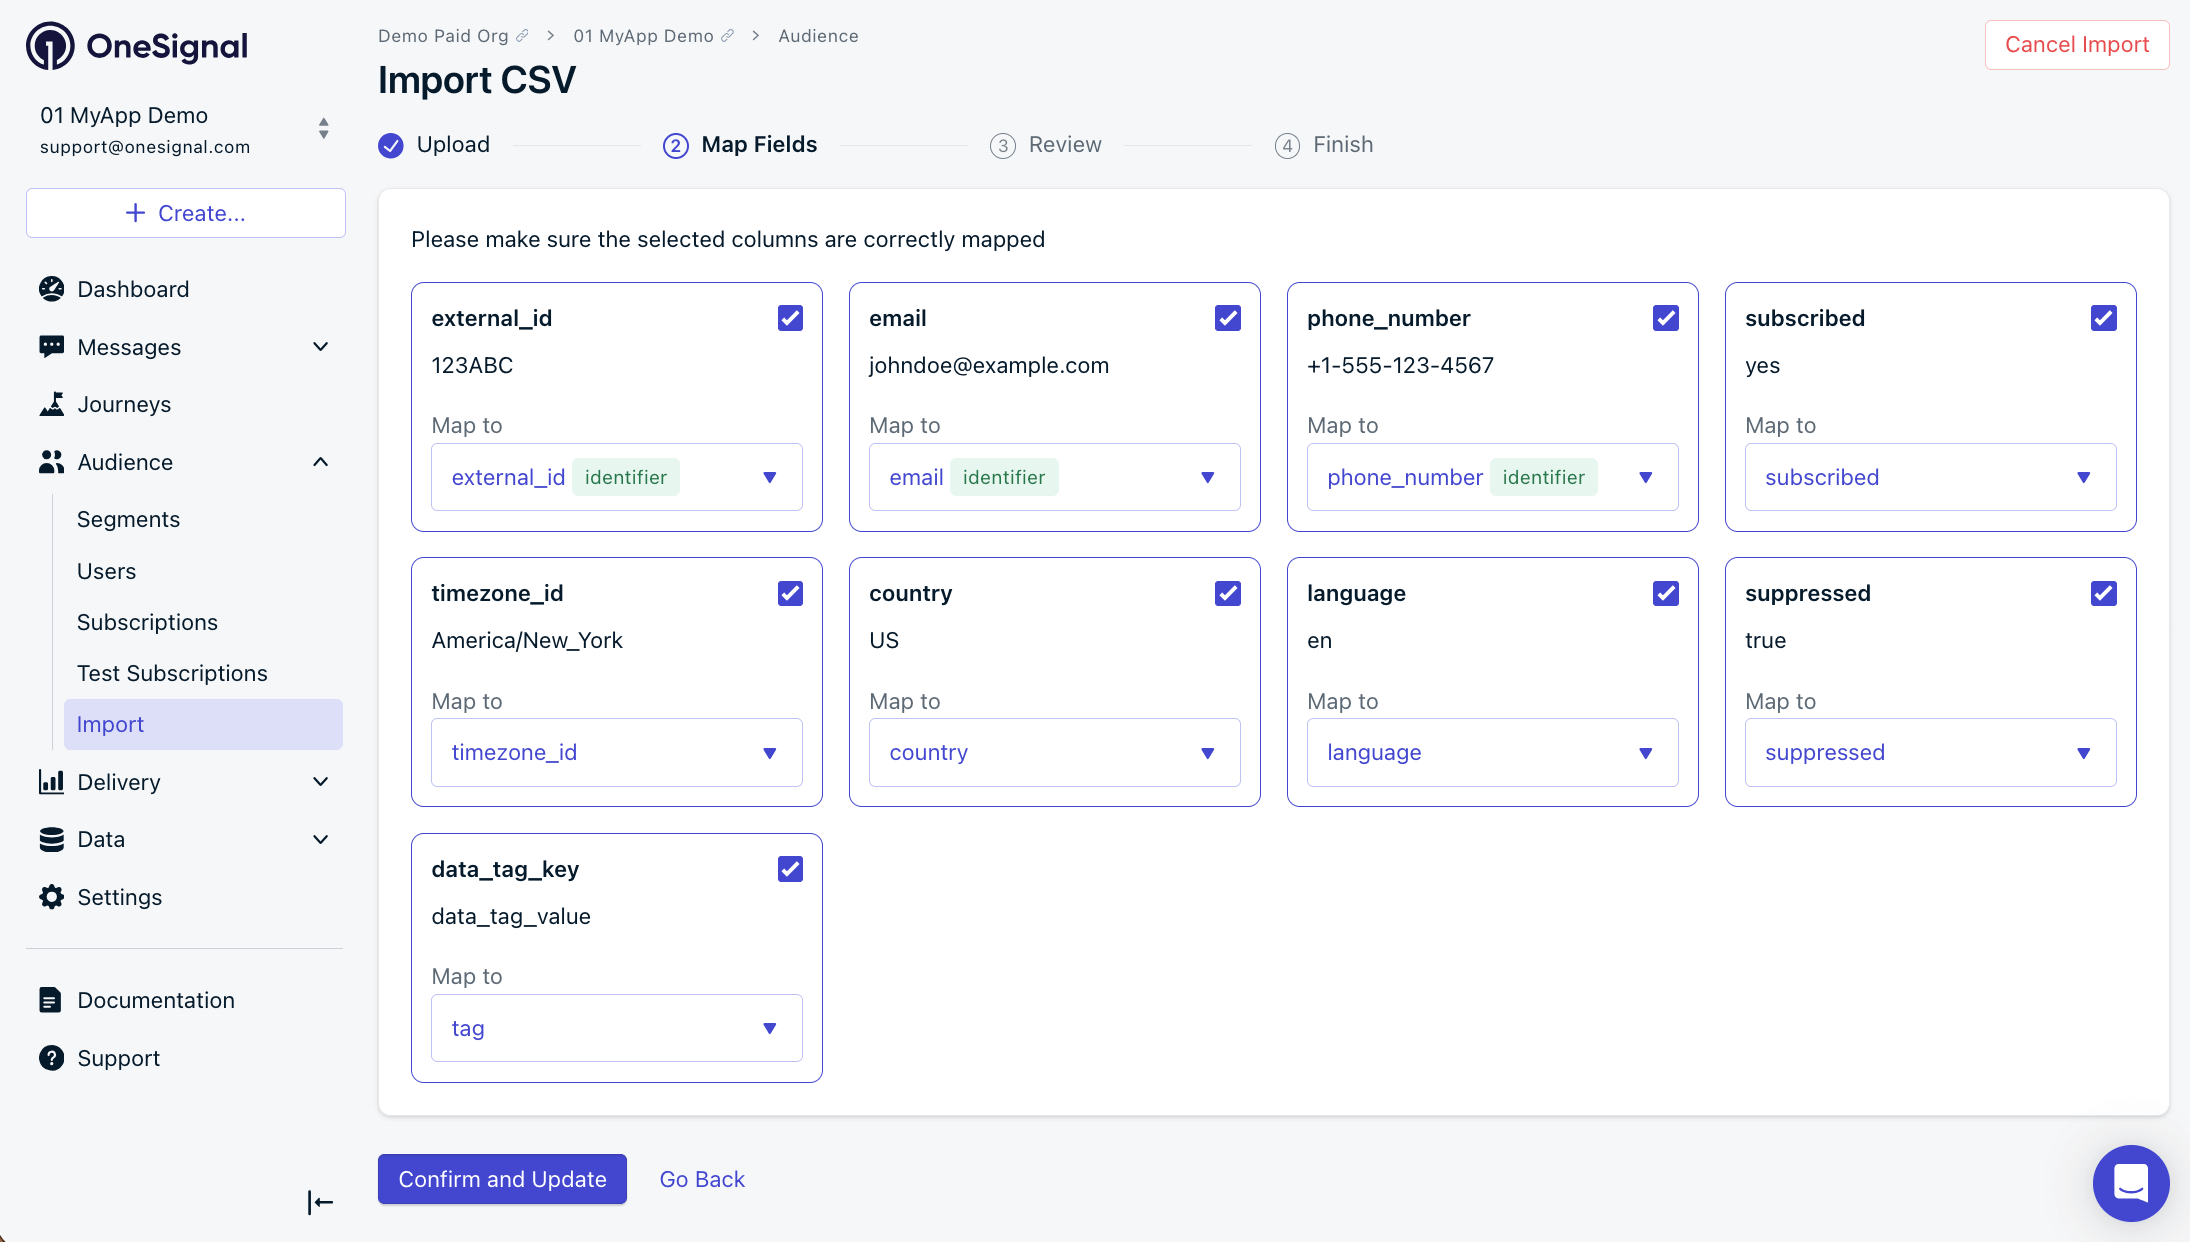2190x1242 pixels.
Task: Click the Dashboard gauge icon
Action: [51, 289]
